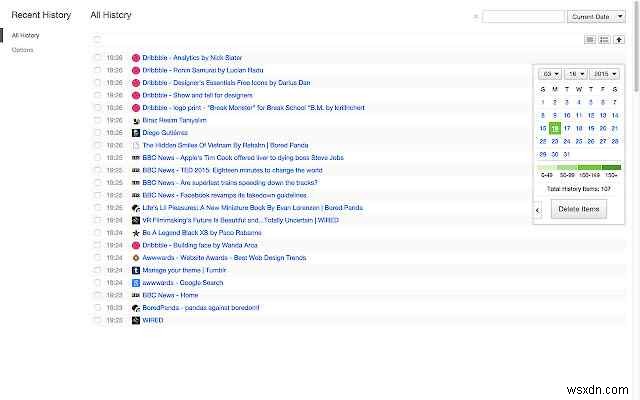This screenshot has height=400, width=640.
Task: Check the box for WIRED last row
Action: (x=97, y=320)
